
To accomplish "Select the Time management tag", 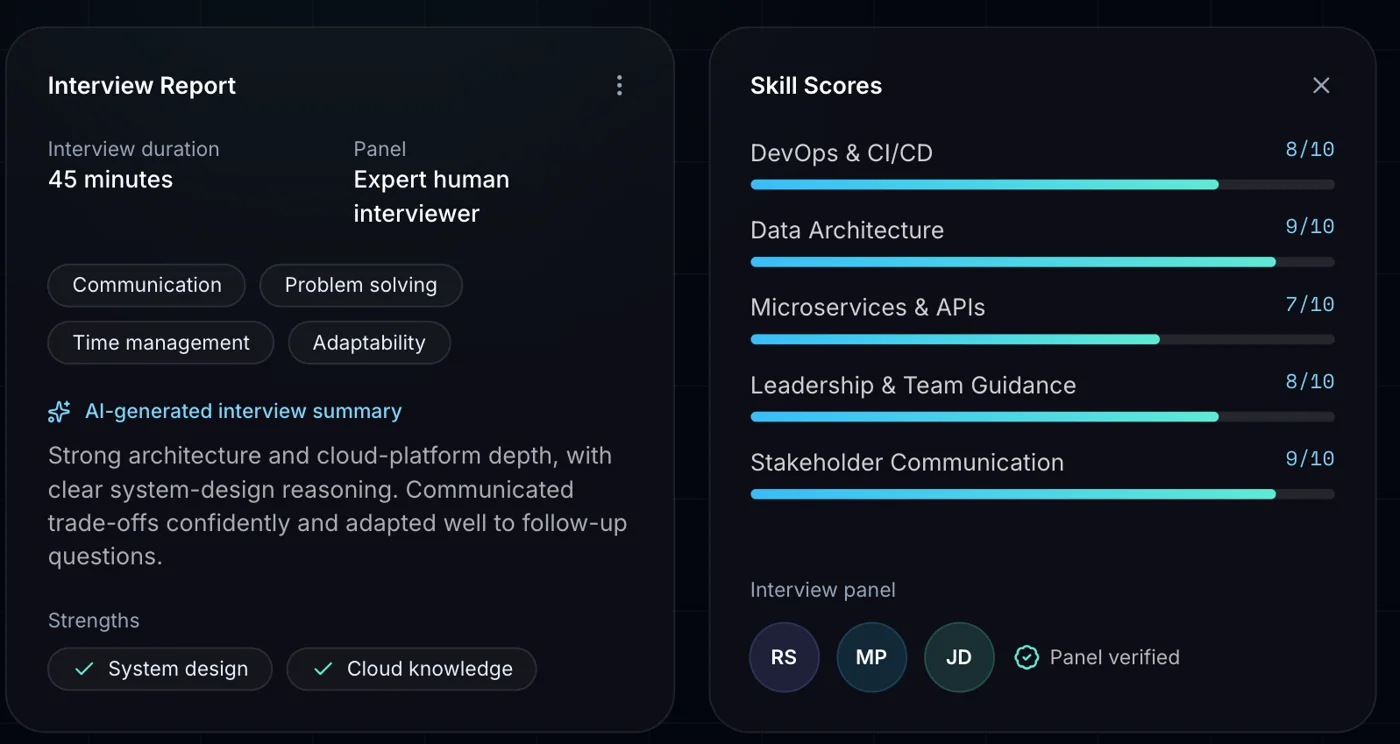I will pyautogui.click(x=161, y=343).
